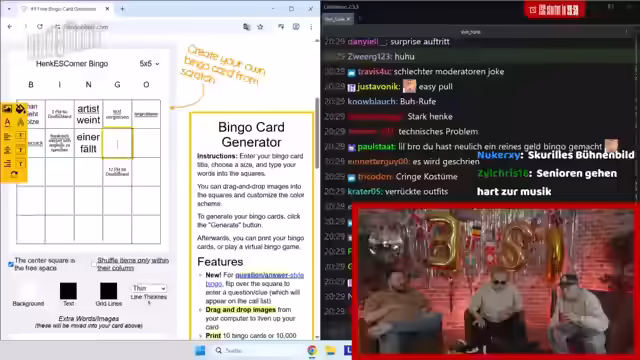Viewport: 640px width, 360px height.
Task: Select the 'einer fällt' bingo cell
Action: coord(88,143)
